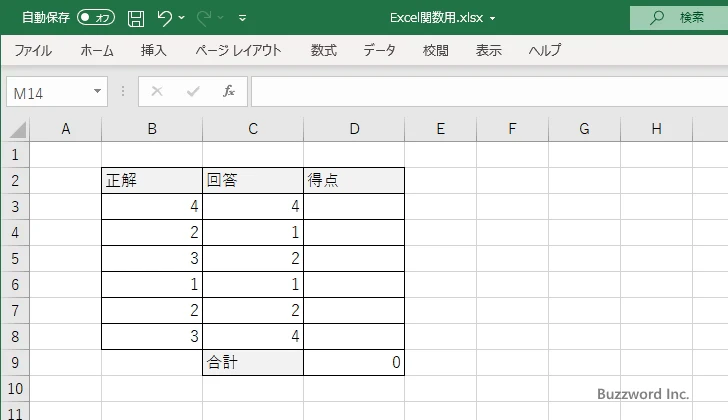Select cell C8 with value 4
The image size is (728, 420).
point(253,336)
